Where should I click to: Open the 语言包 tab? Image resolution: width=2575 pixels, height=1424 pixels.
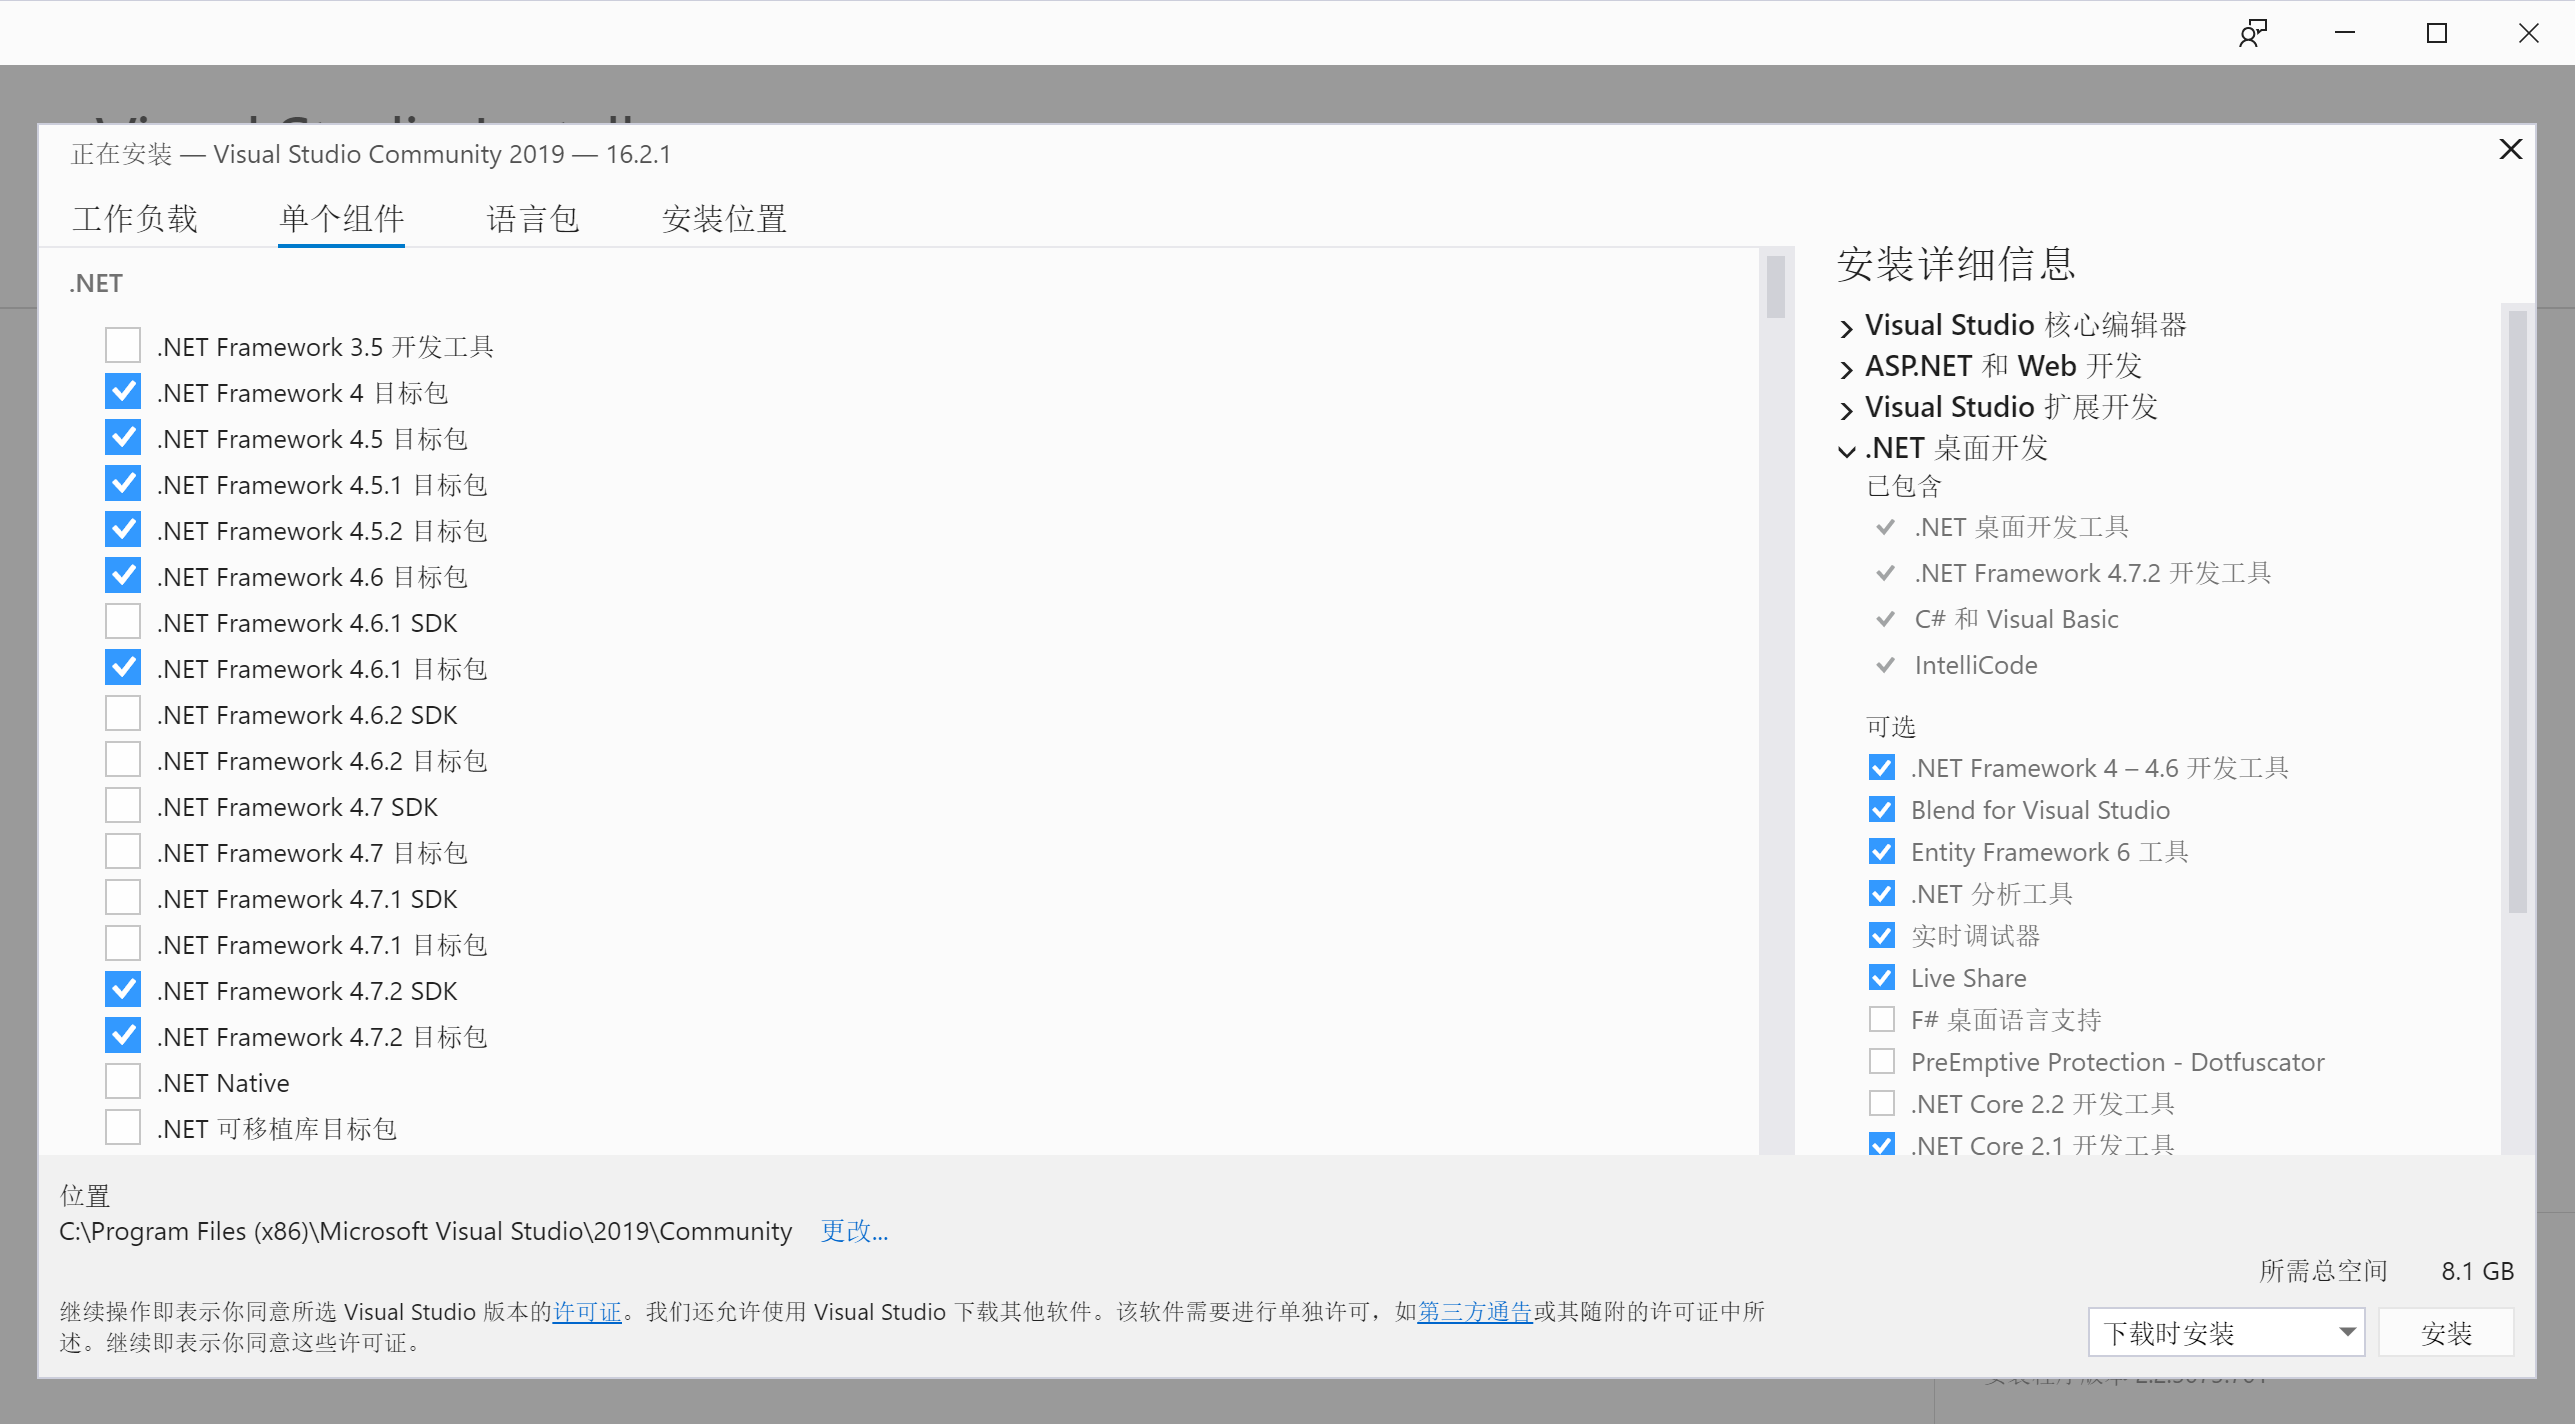[533, 219]
